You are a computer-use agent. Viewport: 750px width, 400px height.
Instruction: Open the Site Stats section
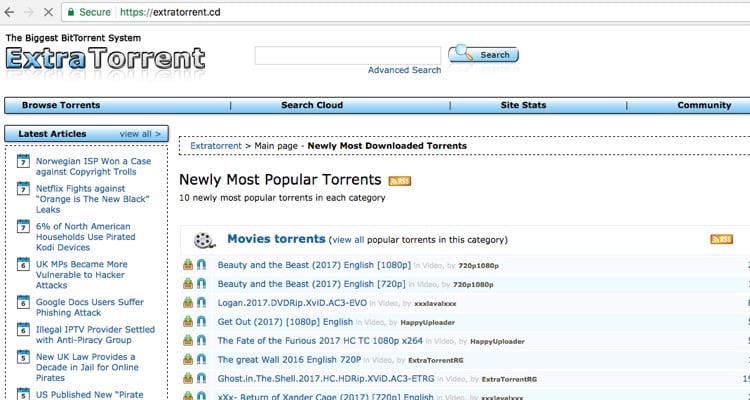pos(523,105)
